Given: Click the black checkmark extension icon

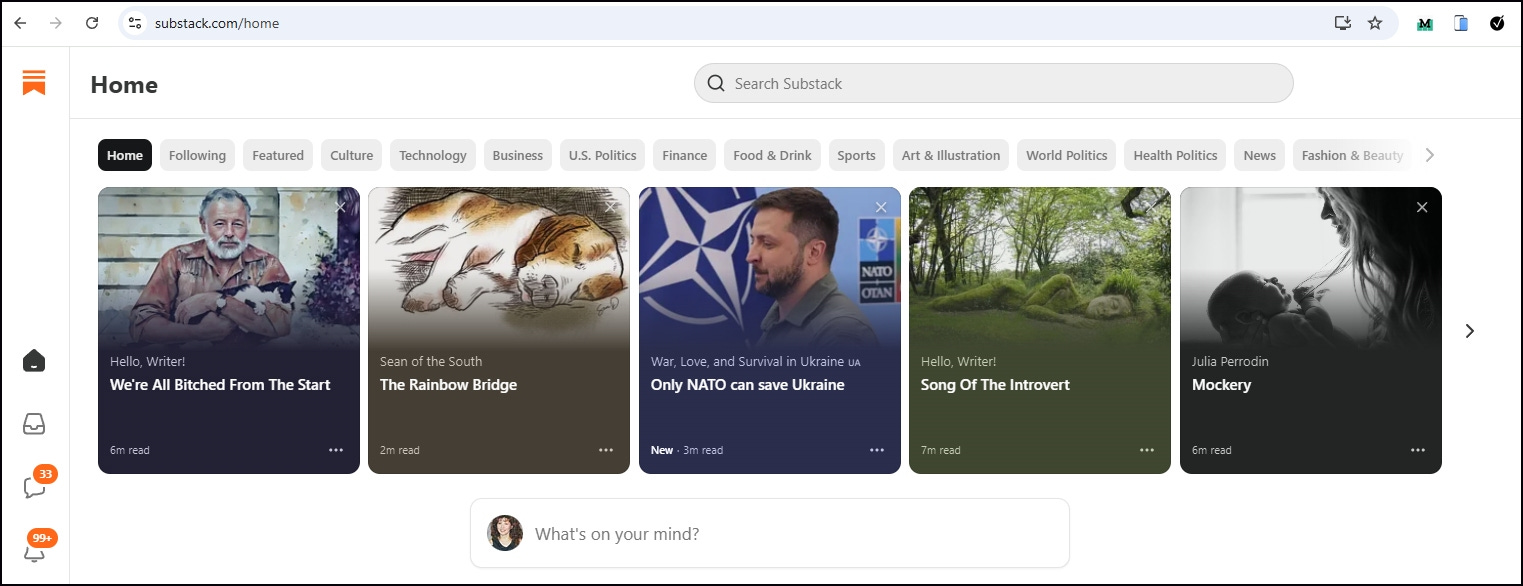Looking at the screenshot, I should click(1497, 23).
